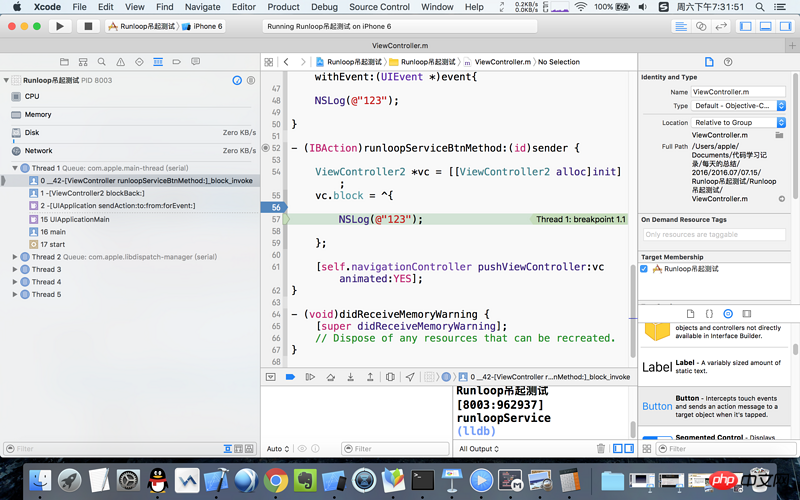Click the Stop button in Xcode toolbar
Screen dimensions: 800x500
point(88,26)
